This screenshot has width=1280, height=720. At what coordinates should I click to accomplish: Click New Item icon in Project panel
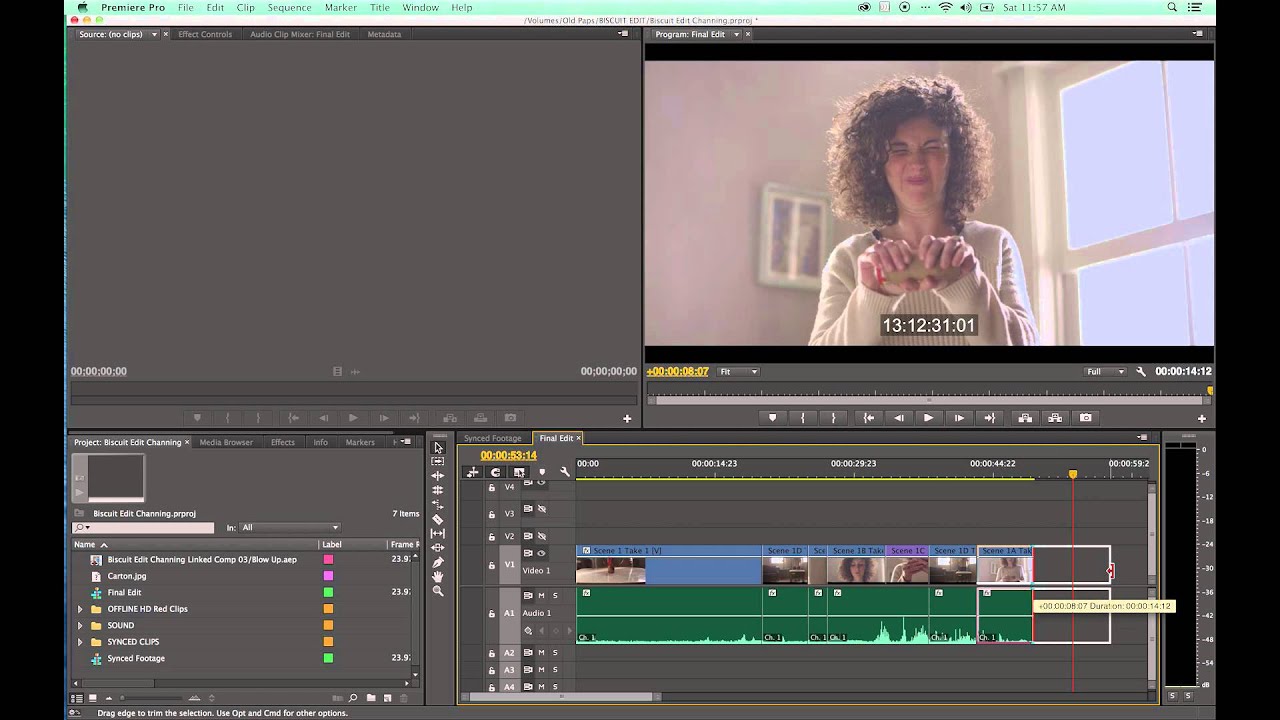coord(387,698)
